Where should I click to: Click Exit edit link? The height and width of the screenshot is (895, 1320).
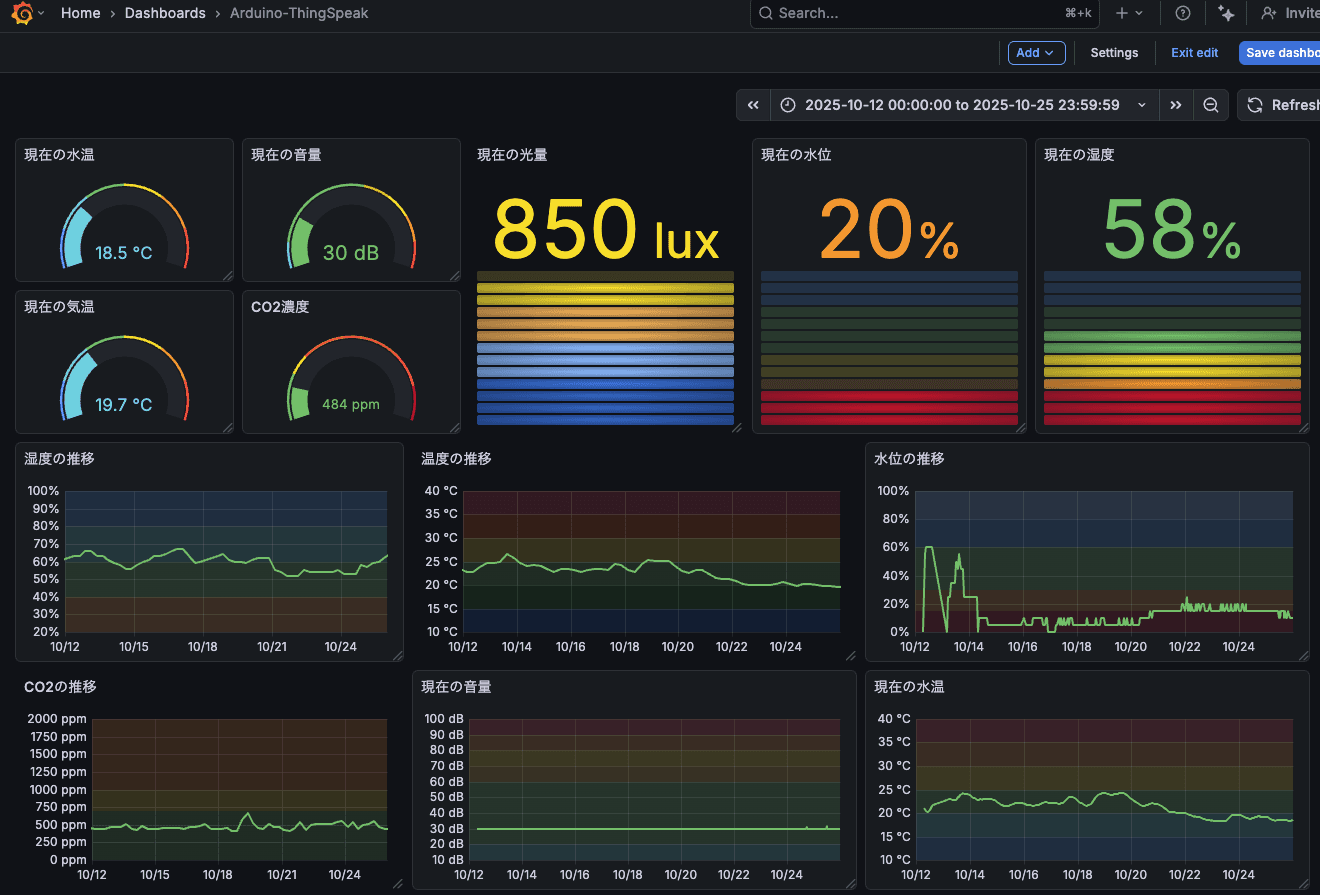[1194, 53]
